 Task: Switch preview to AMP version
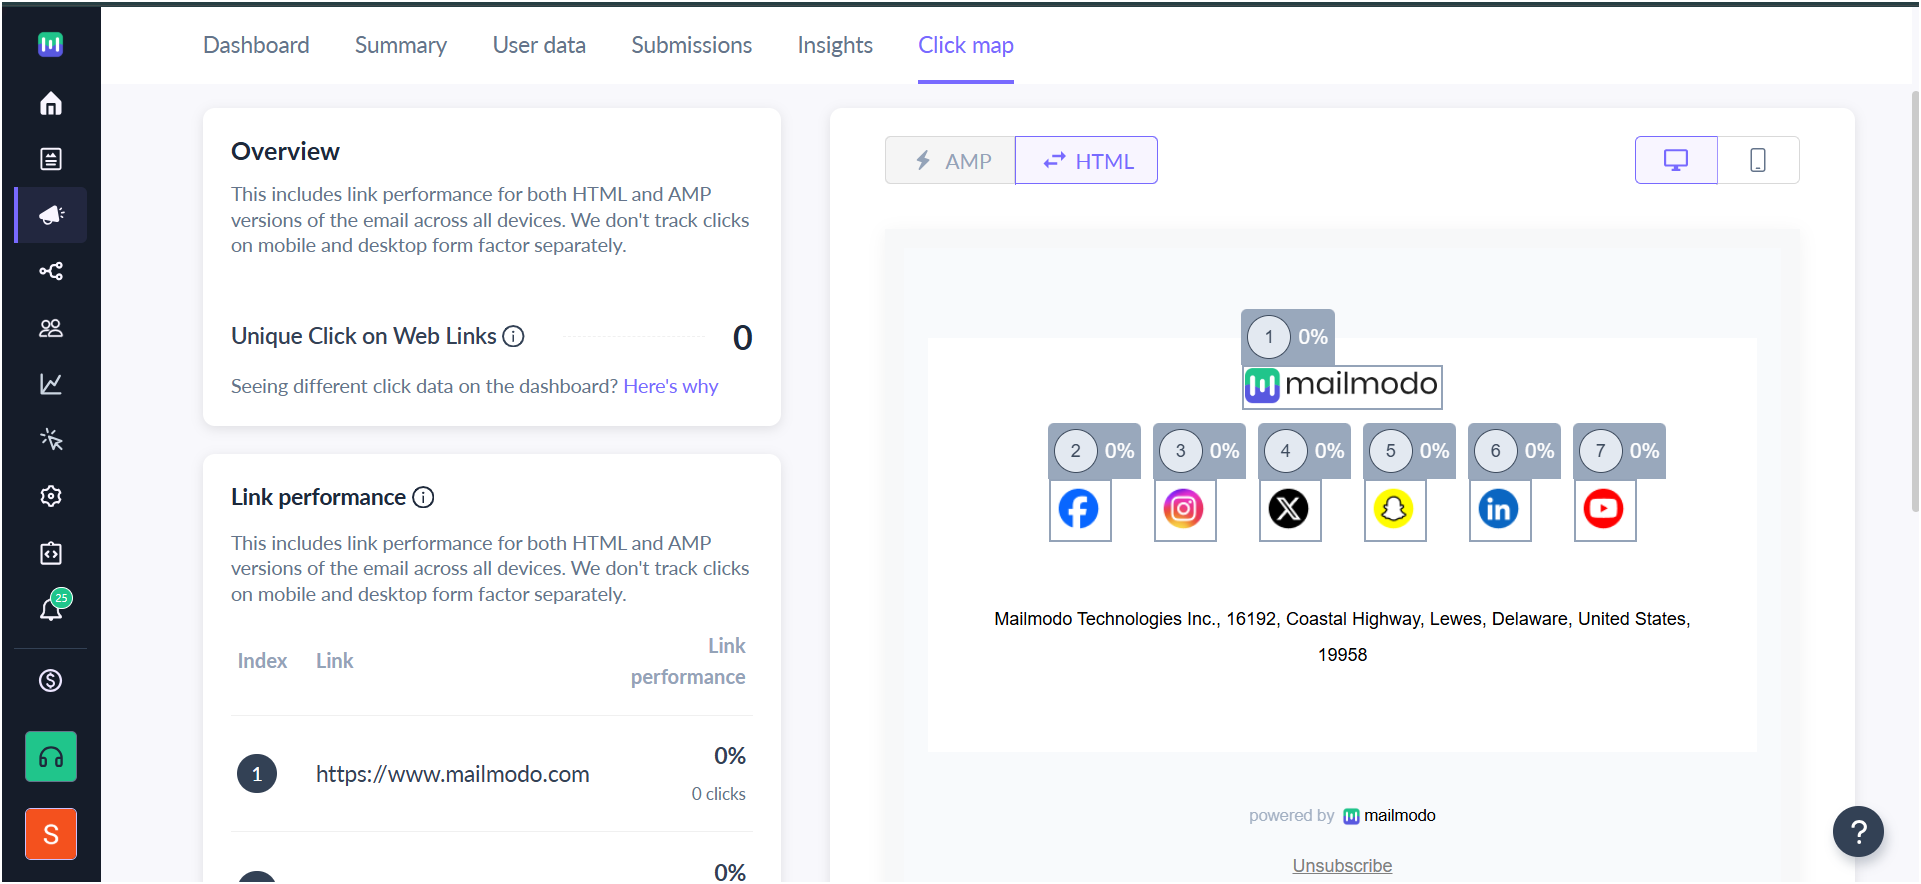(x=950, y=160)
